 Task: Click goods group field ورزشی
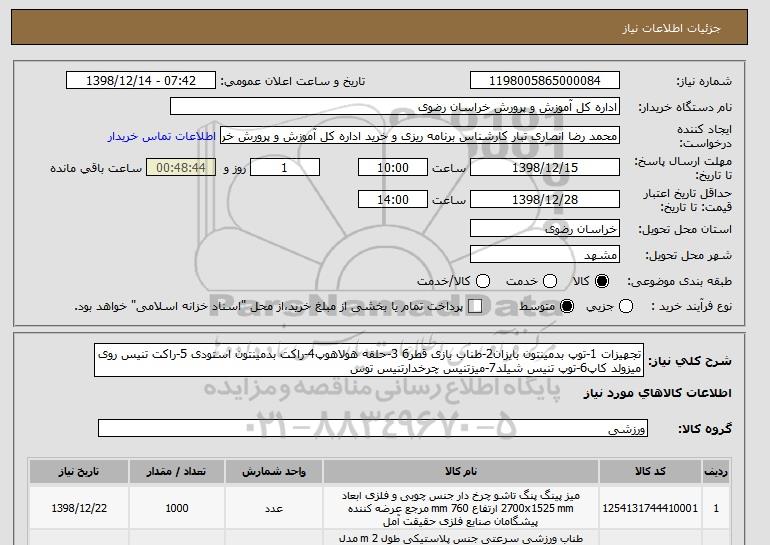click(x=373, y=429)
